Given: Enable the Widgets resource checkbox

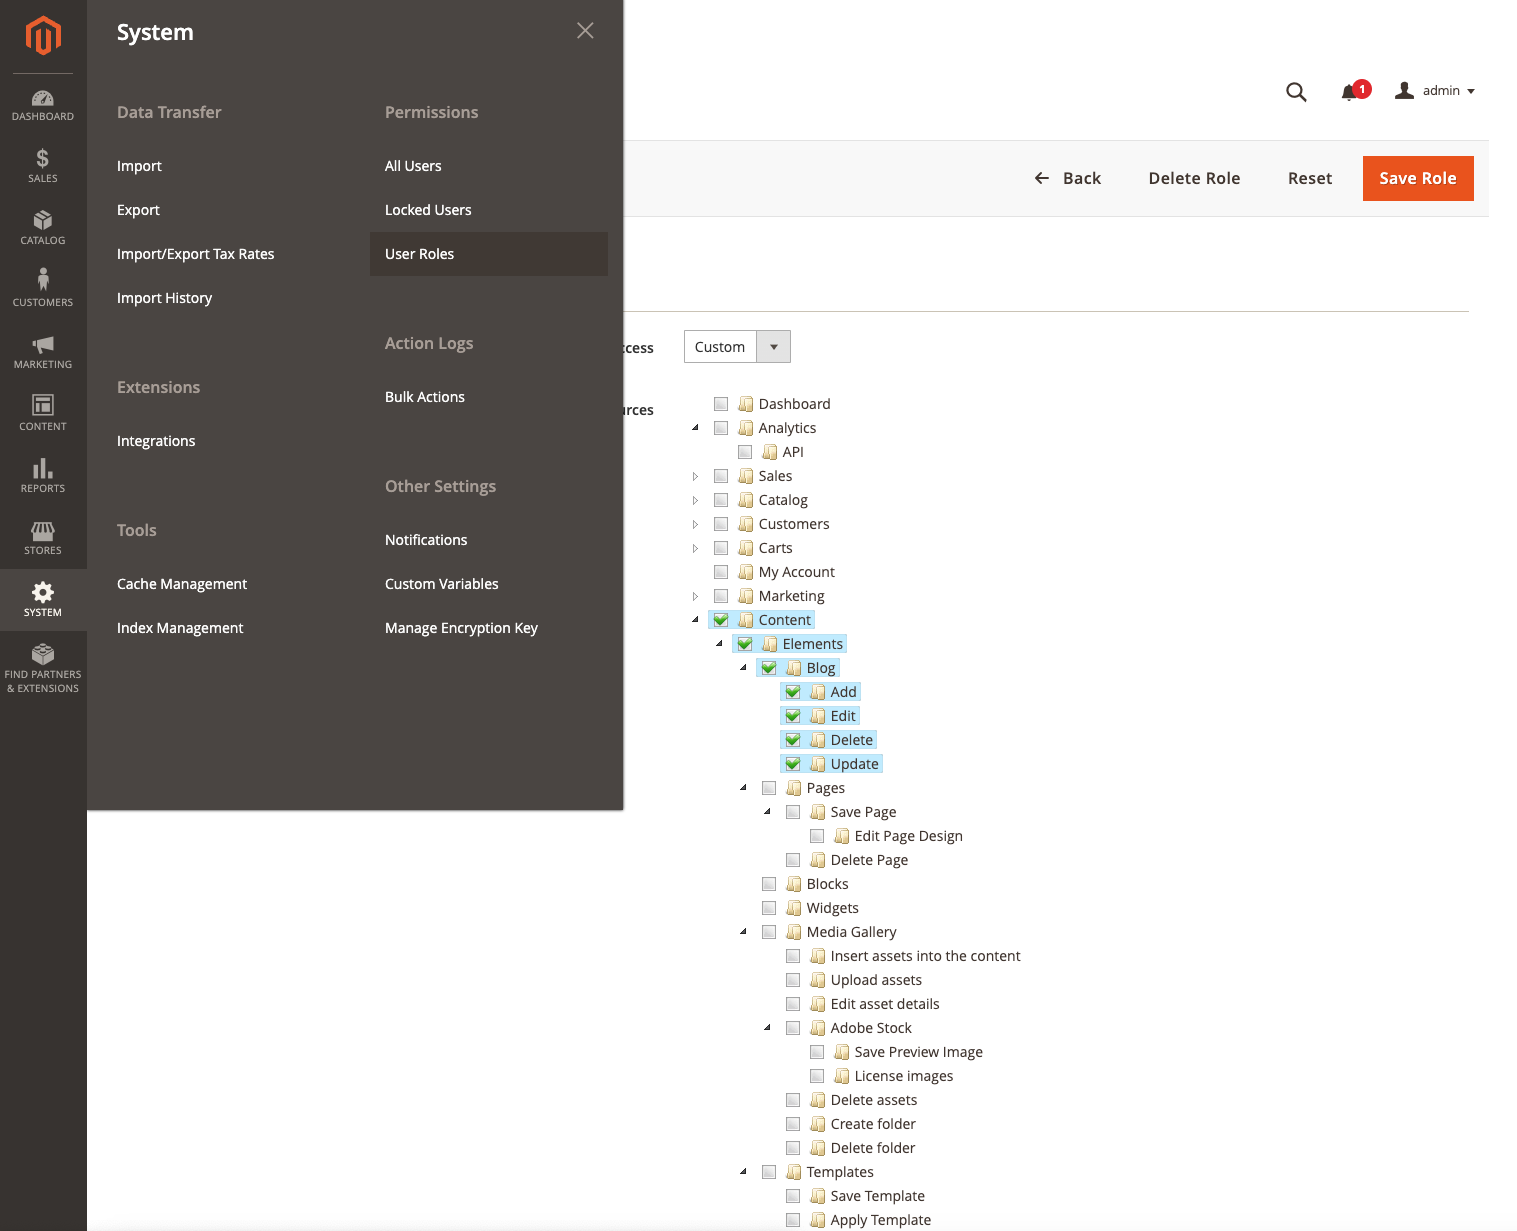Looking at the screenshot, I should click(769, 908).
